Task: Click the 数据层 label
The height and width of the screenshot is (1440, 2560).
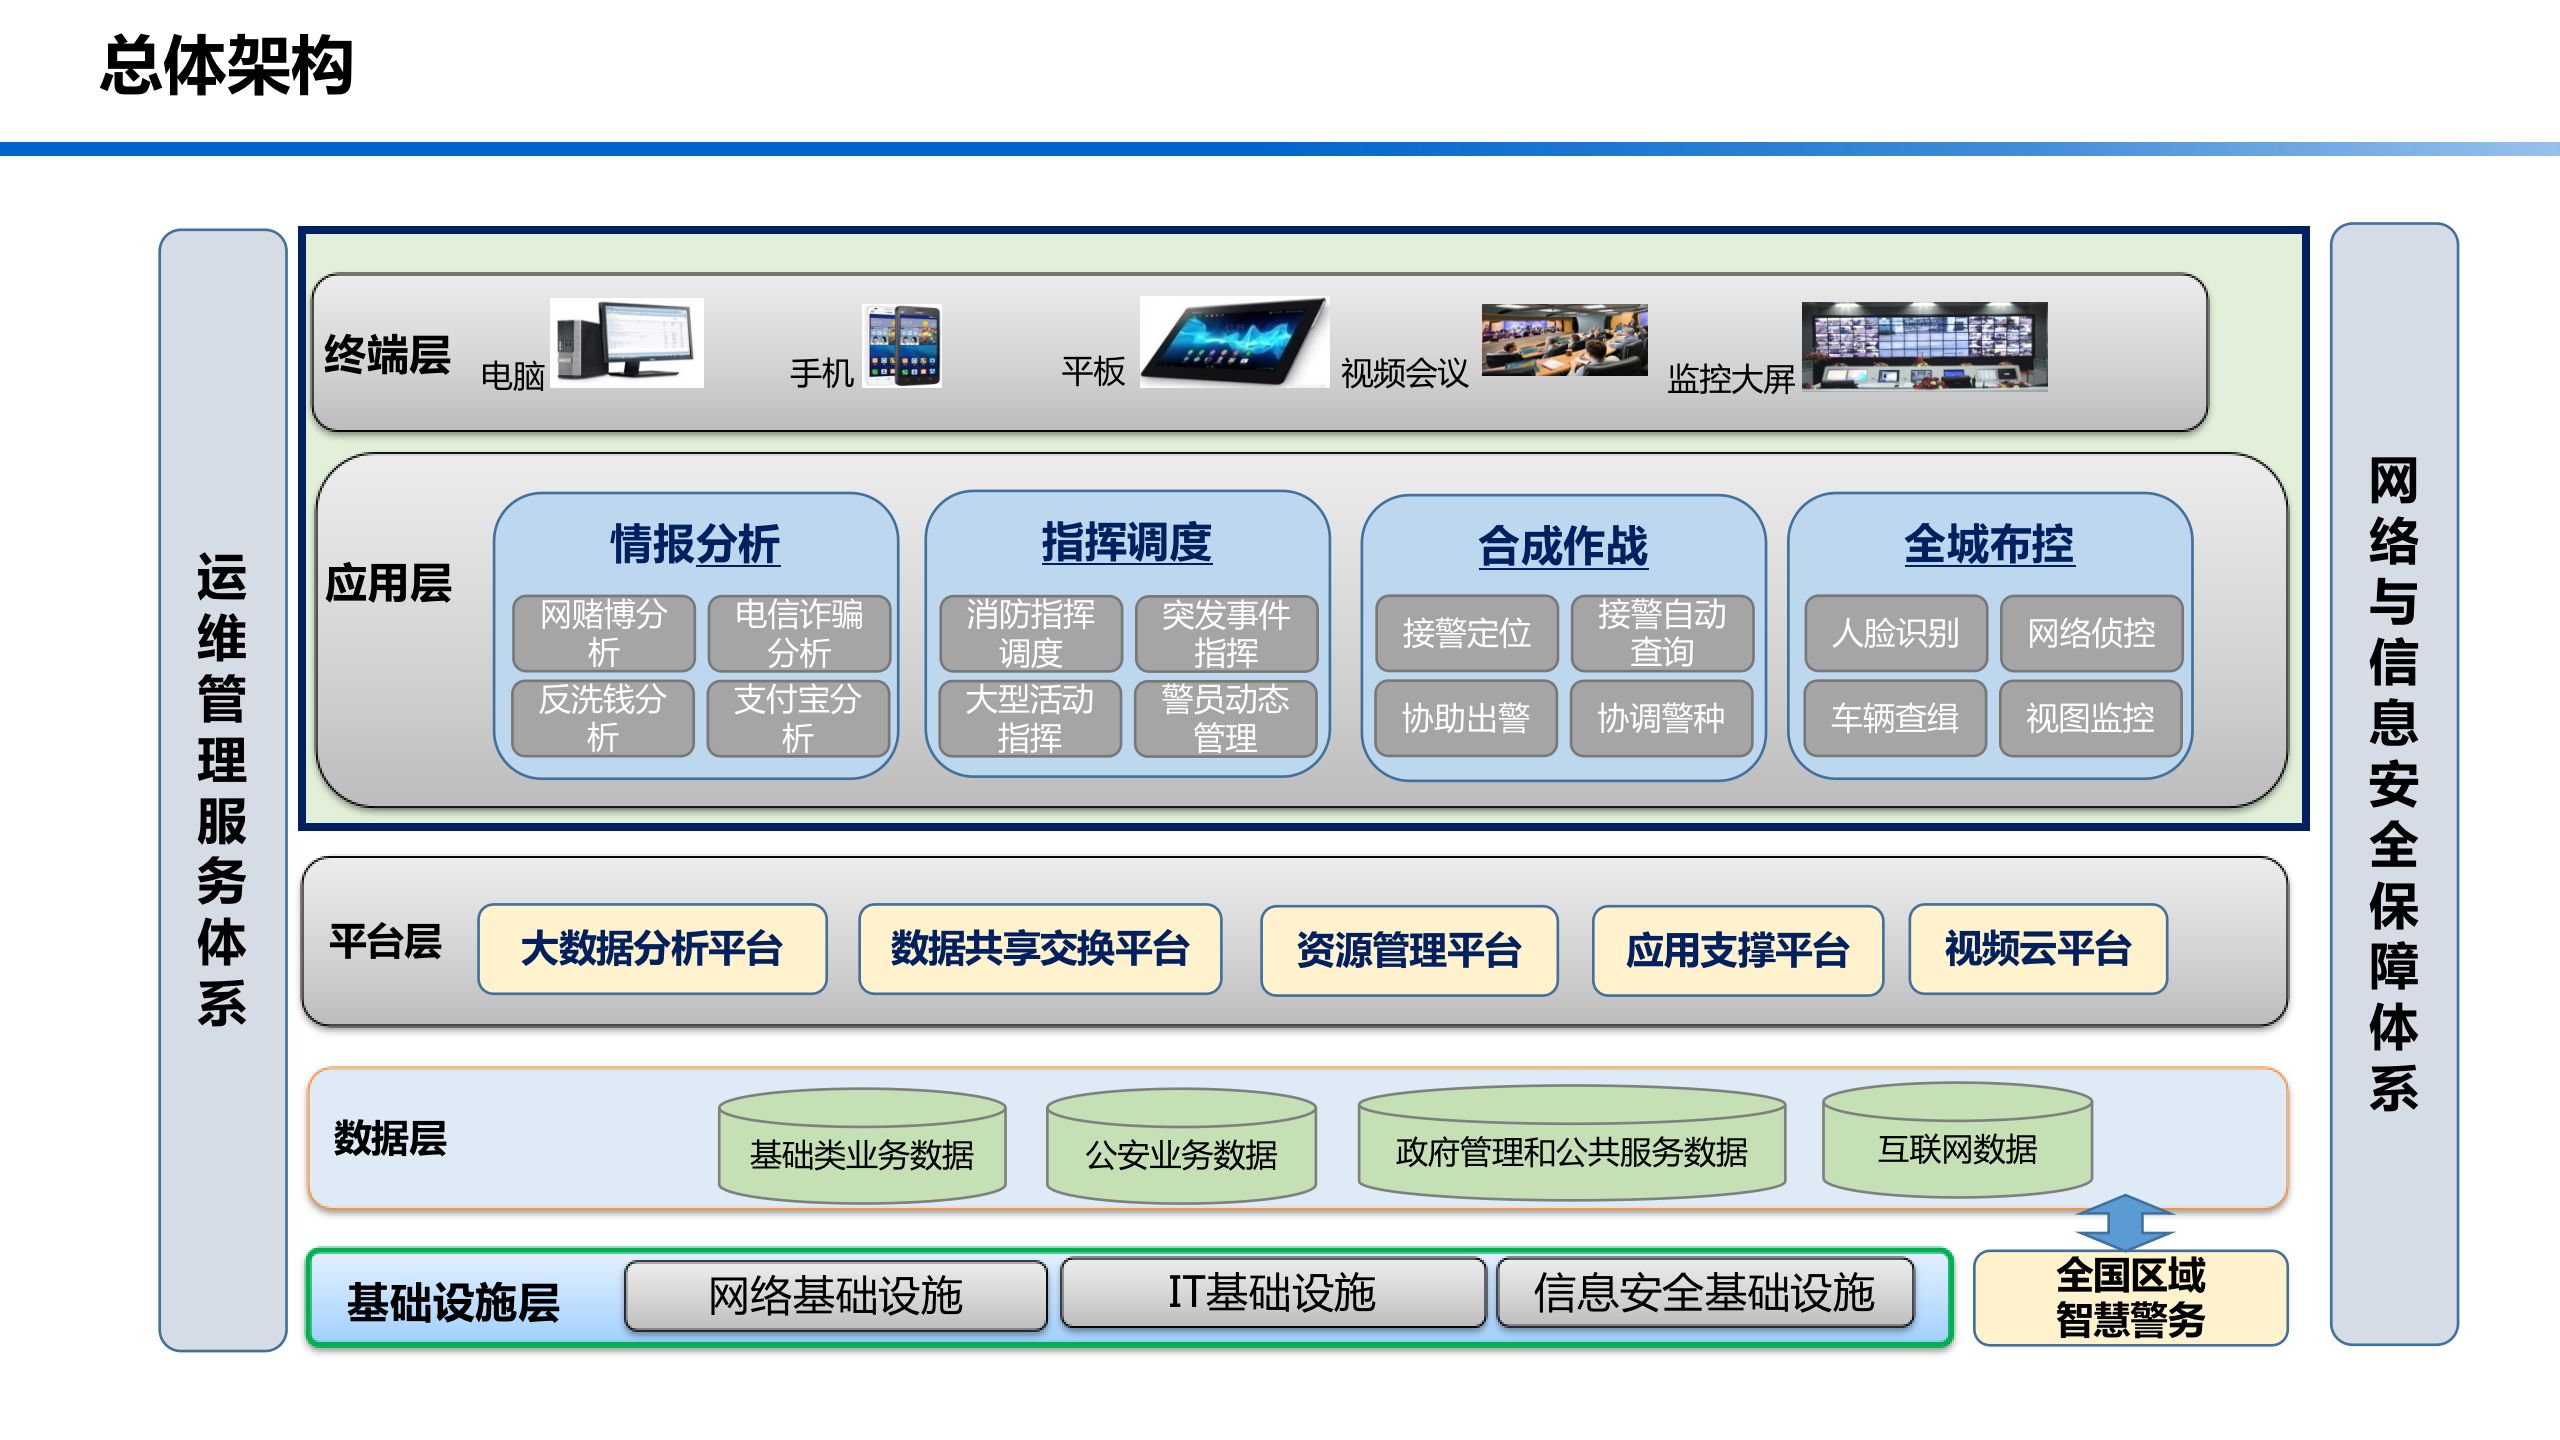Action: 390,1138
